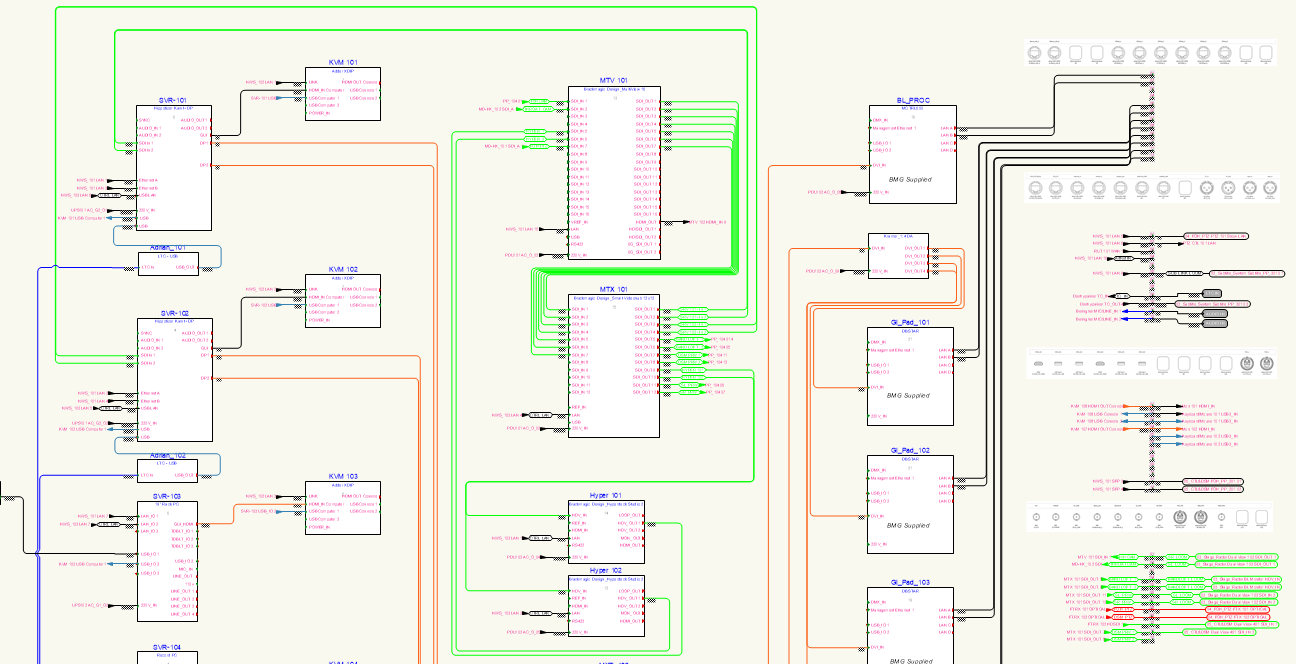
Task: Select the Adrien_101 LTC-USB block
Action: [168, 265]
